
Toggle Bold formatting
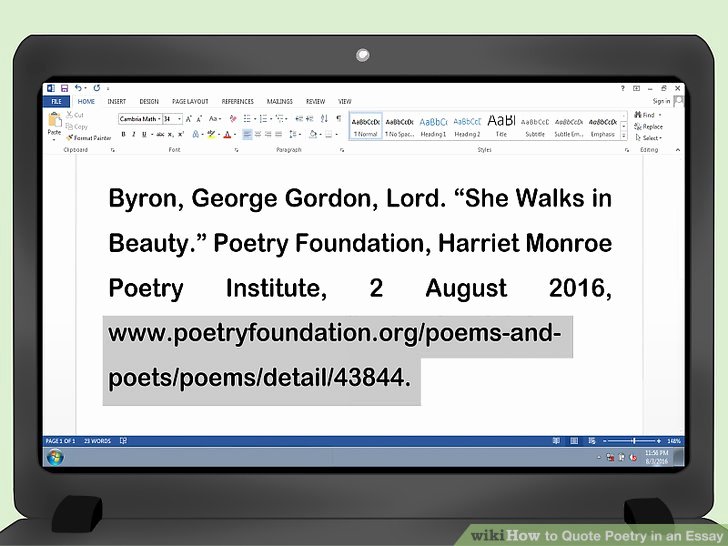click(123, 134)
